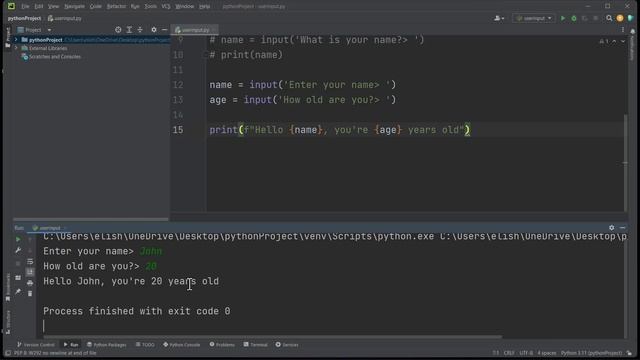Toggle soft-wrap in Run console
Screen dimensions: 640x360
pos(30,262)
